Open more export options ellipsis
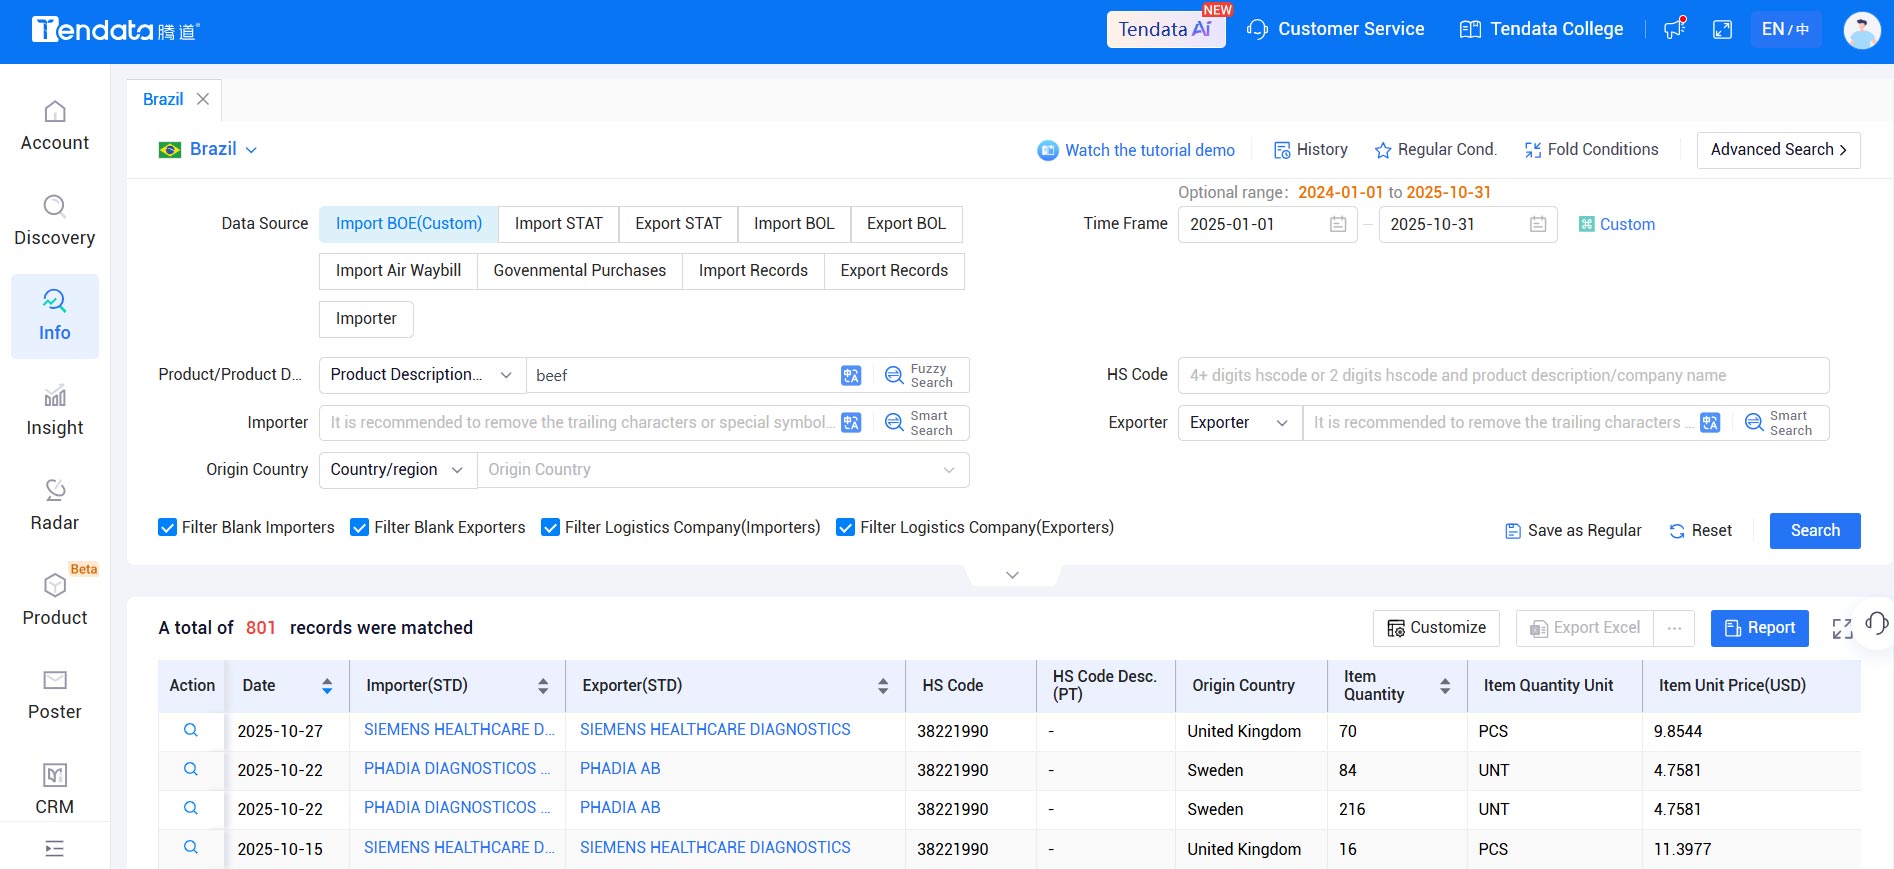1894x869 pixels. [x=1674, y=628]
